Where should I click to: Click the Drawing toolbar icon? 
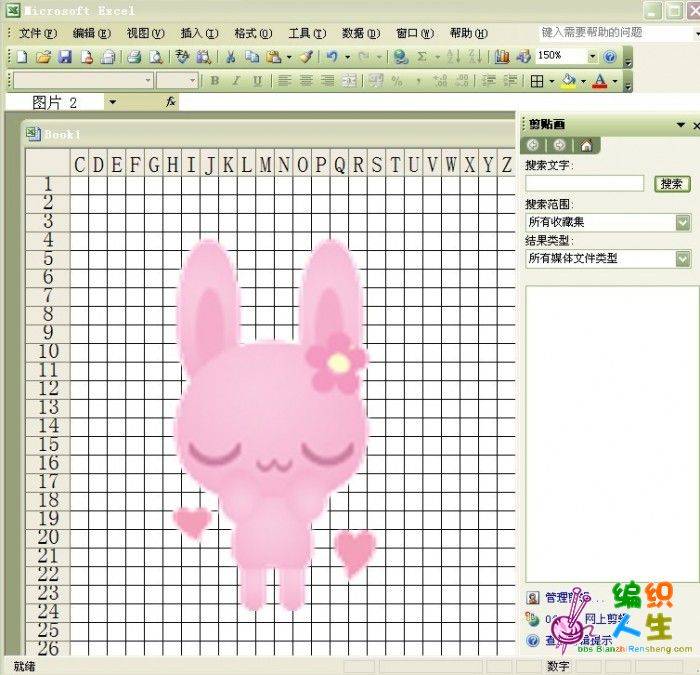[523, 57]
